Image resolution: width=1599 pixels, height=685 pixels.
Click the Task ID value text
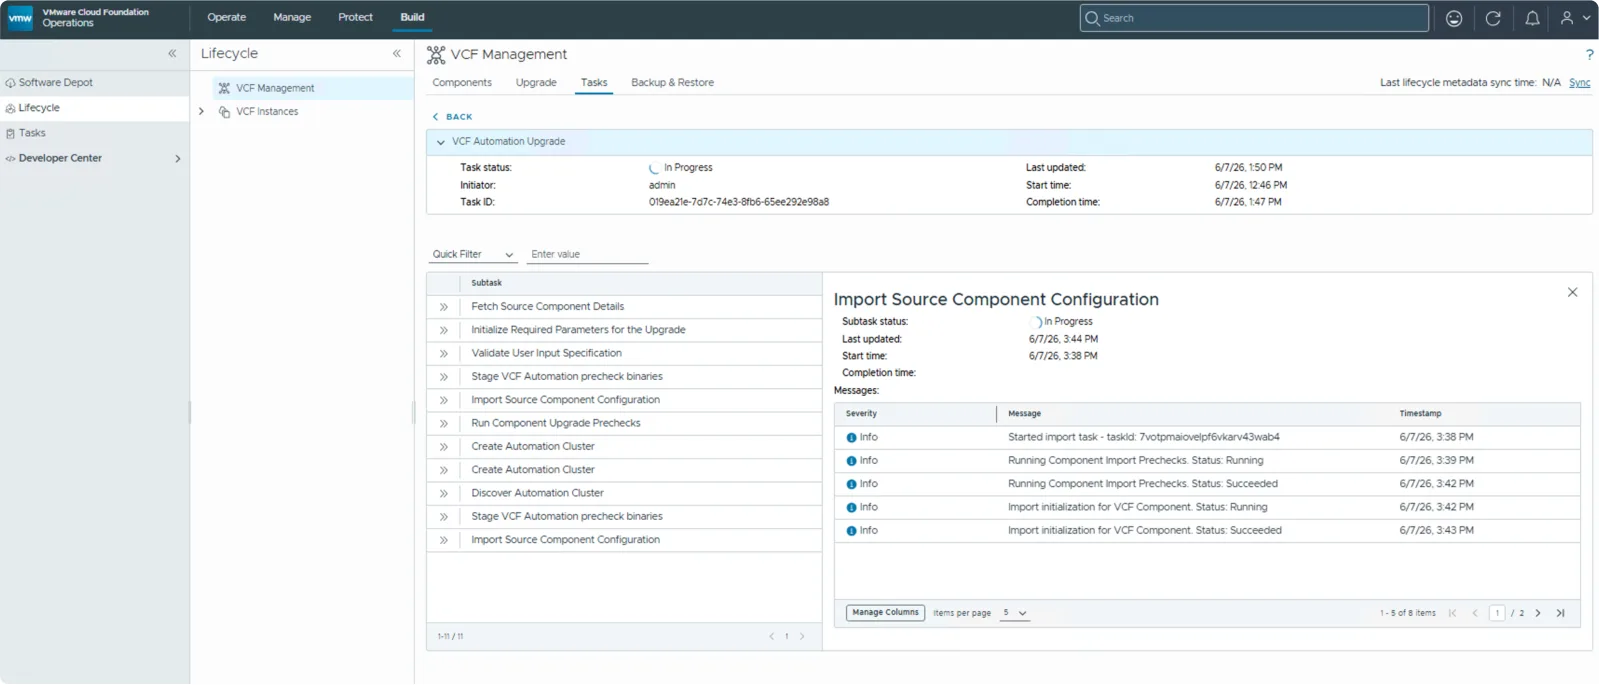click(738, 202)
